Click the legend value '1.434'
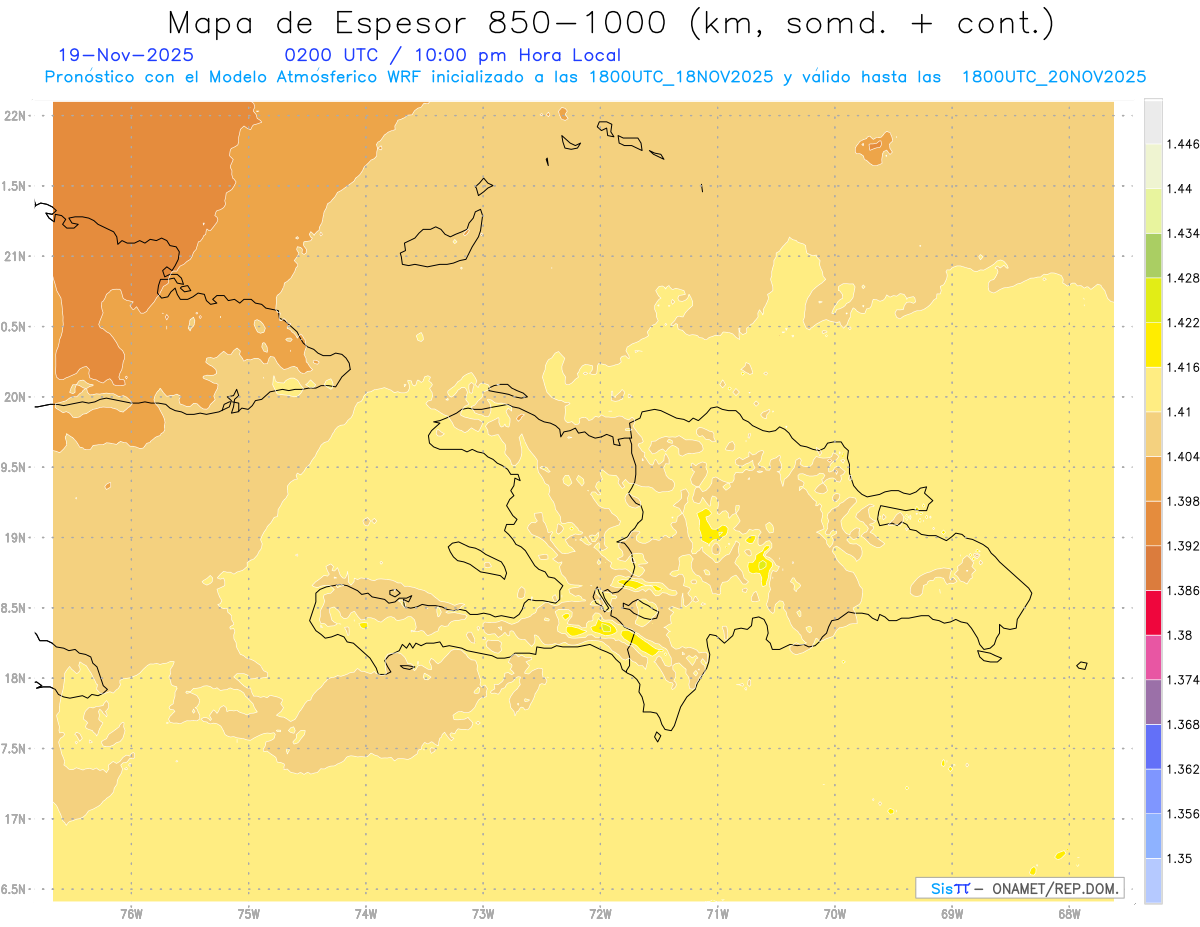Viewport: 1200px width, 927px height. tap(1183, 233)
